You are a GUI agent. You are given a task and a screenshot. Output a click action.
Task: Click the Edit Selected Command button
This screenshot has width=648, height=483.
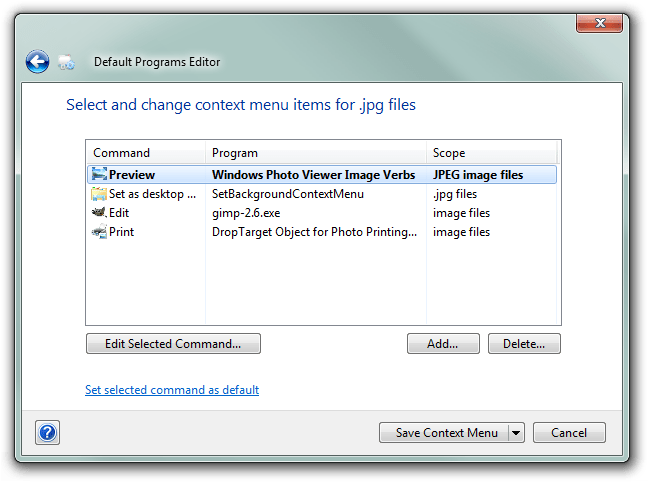tap(173, 344)
